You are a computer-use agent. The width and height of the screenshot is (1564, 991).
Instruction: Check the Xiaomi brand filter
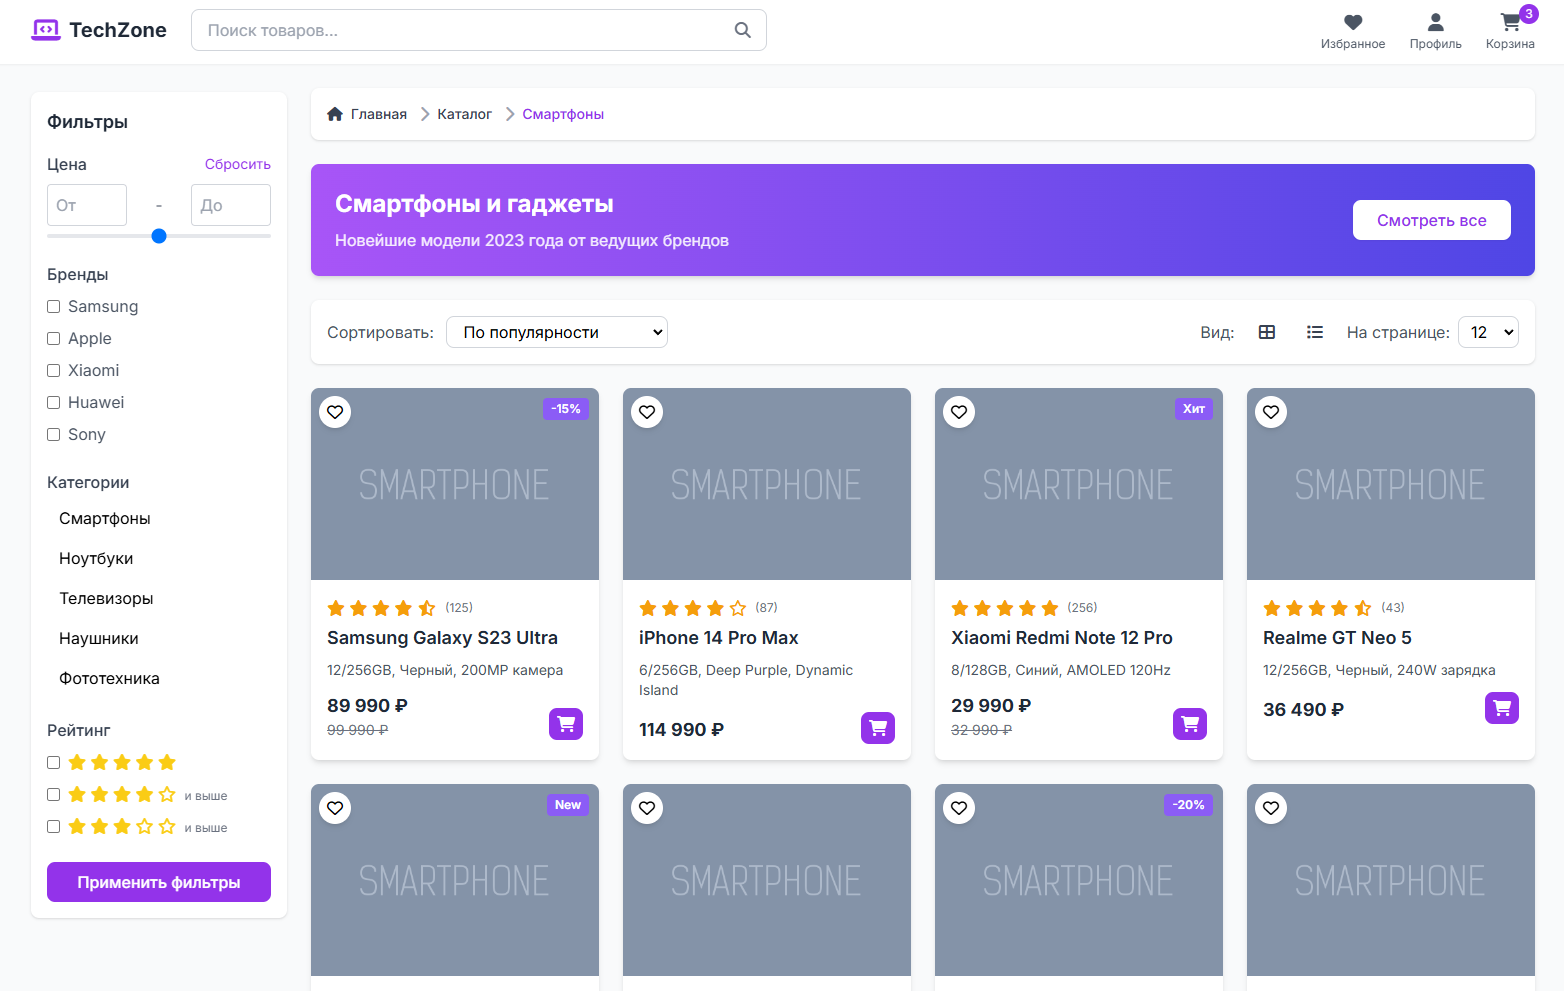tap(54, 371)
